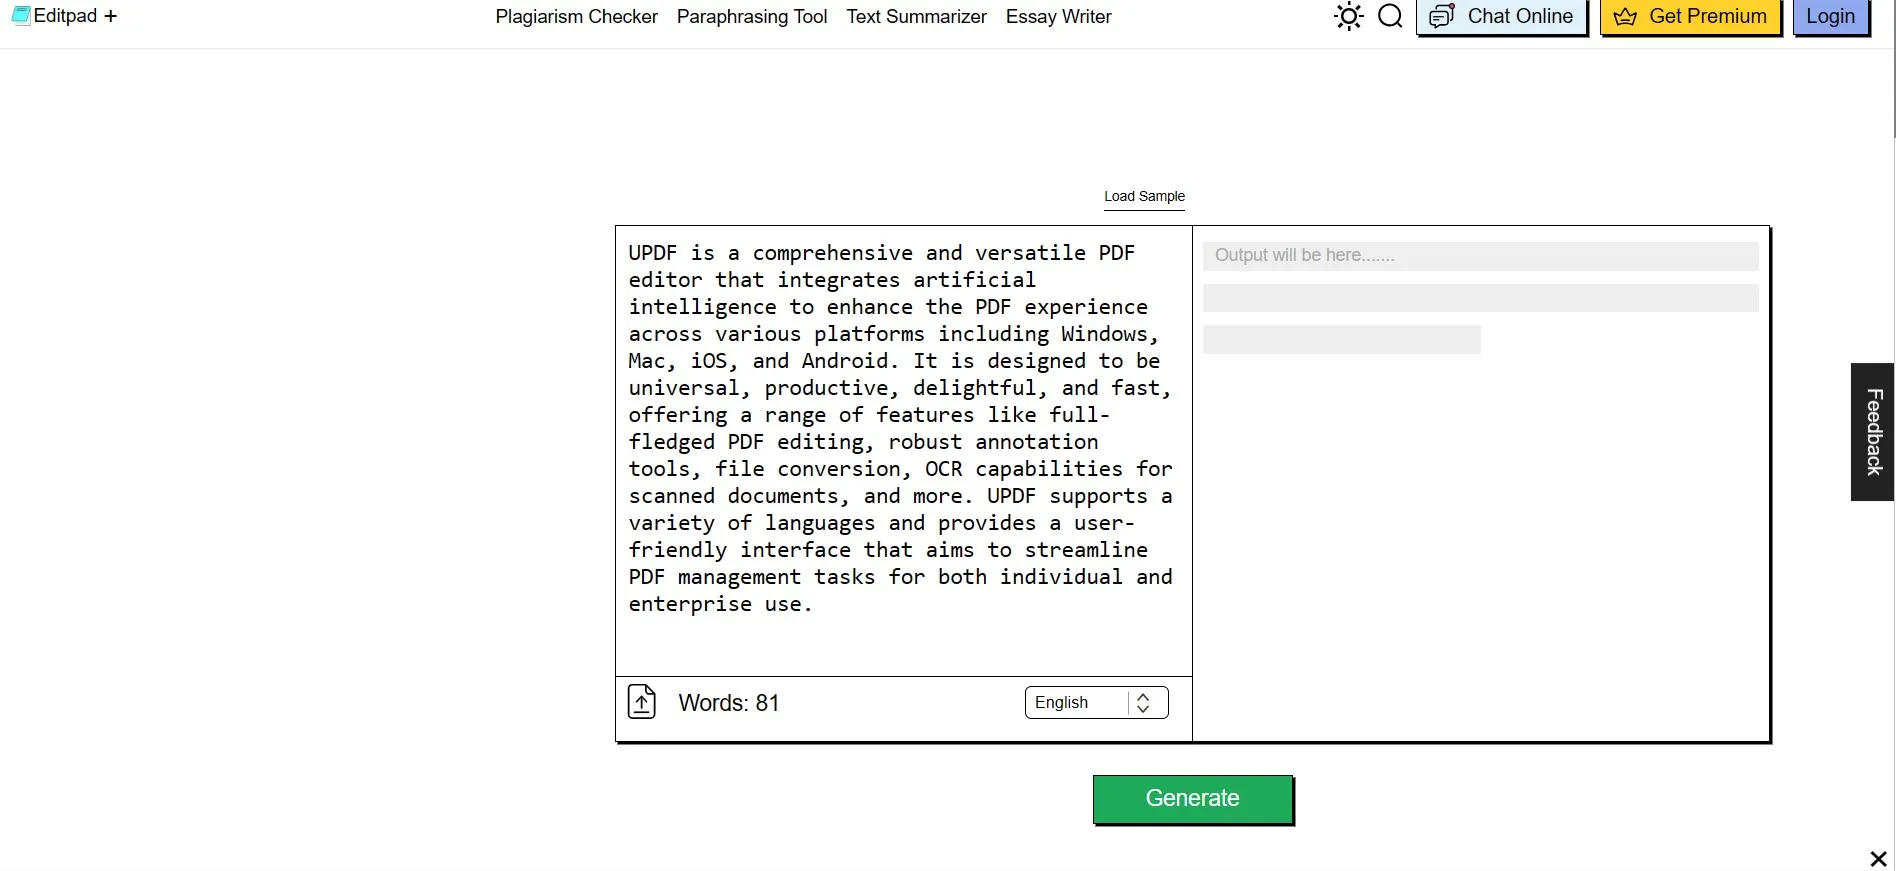Toggle the light/dark theme sun icon
1896x871 pixels.
(1349, 16)
